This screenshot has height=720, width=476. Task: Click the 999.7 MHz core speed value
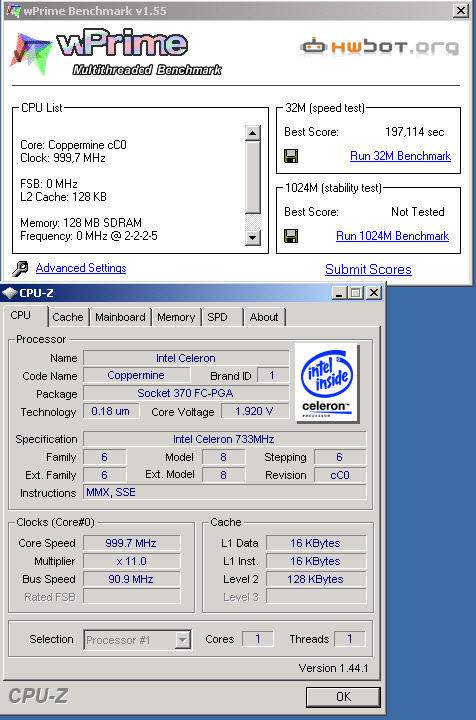pyautogui.click(x=131, y=543)
